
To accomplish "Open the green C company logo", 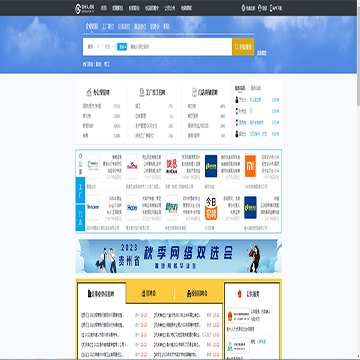I will click(93, 166).
